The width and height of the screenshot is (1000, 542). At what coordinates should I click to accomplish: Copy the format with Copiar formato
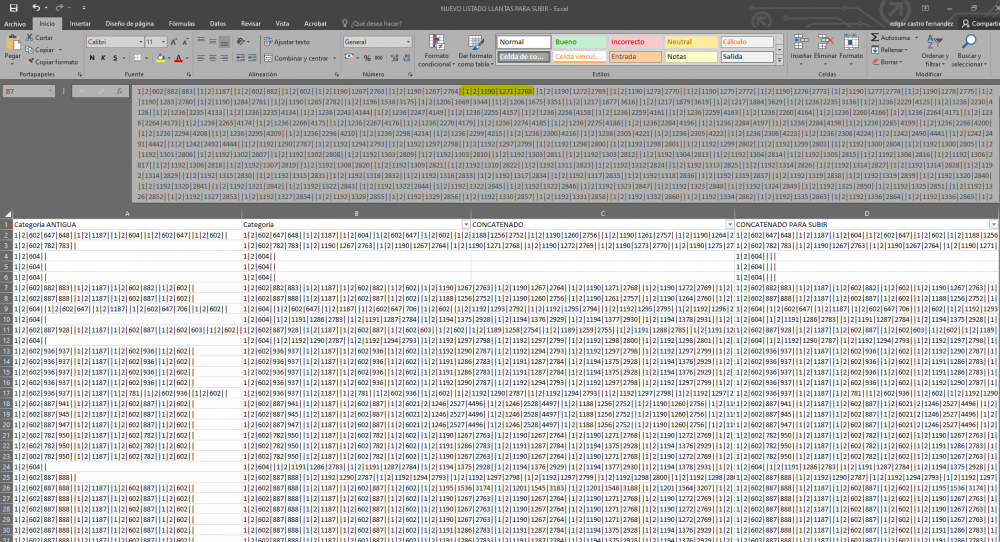pyautogui.click(x=52, y=62)
